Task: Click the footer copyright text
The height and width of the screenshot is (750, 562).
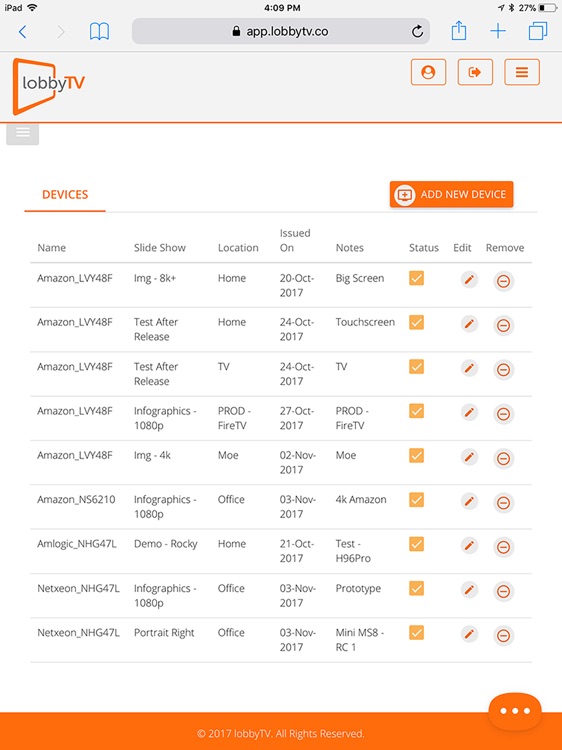Action: pyautogui.click(x=281, y=734)
